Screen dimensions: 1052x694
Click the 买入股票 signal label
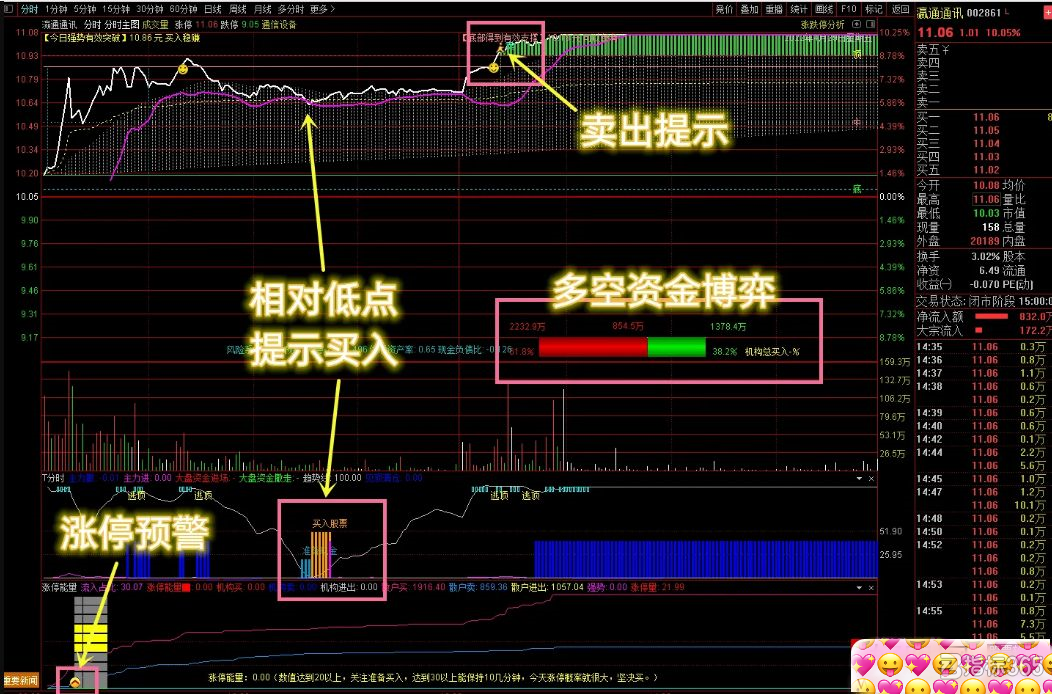click(329, 522)
